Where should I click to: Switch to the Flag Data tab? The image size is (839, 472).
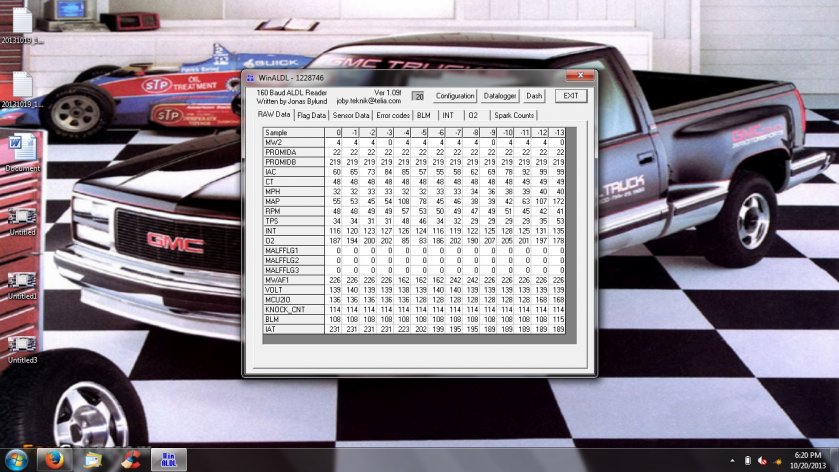(311, 116)
